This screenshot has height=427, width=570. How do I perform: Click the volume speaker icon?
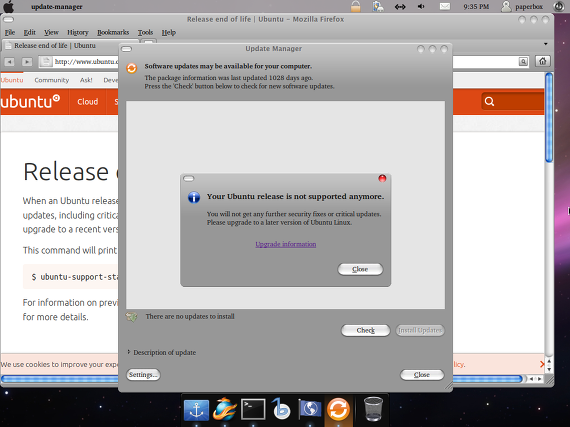tap(421, 6)
